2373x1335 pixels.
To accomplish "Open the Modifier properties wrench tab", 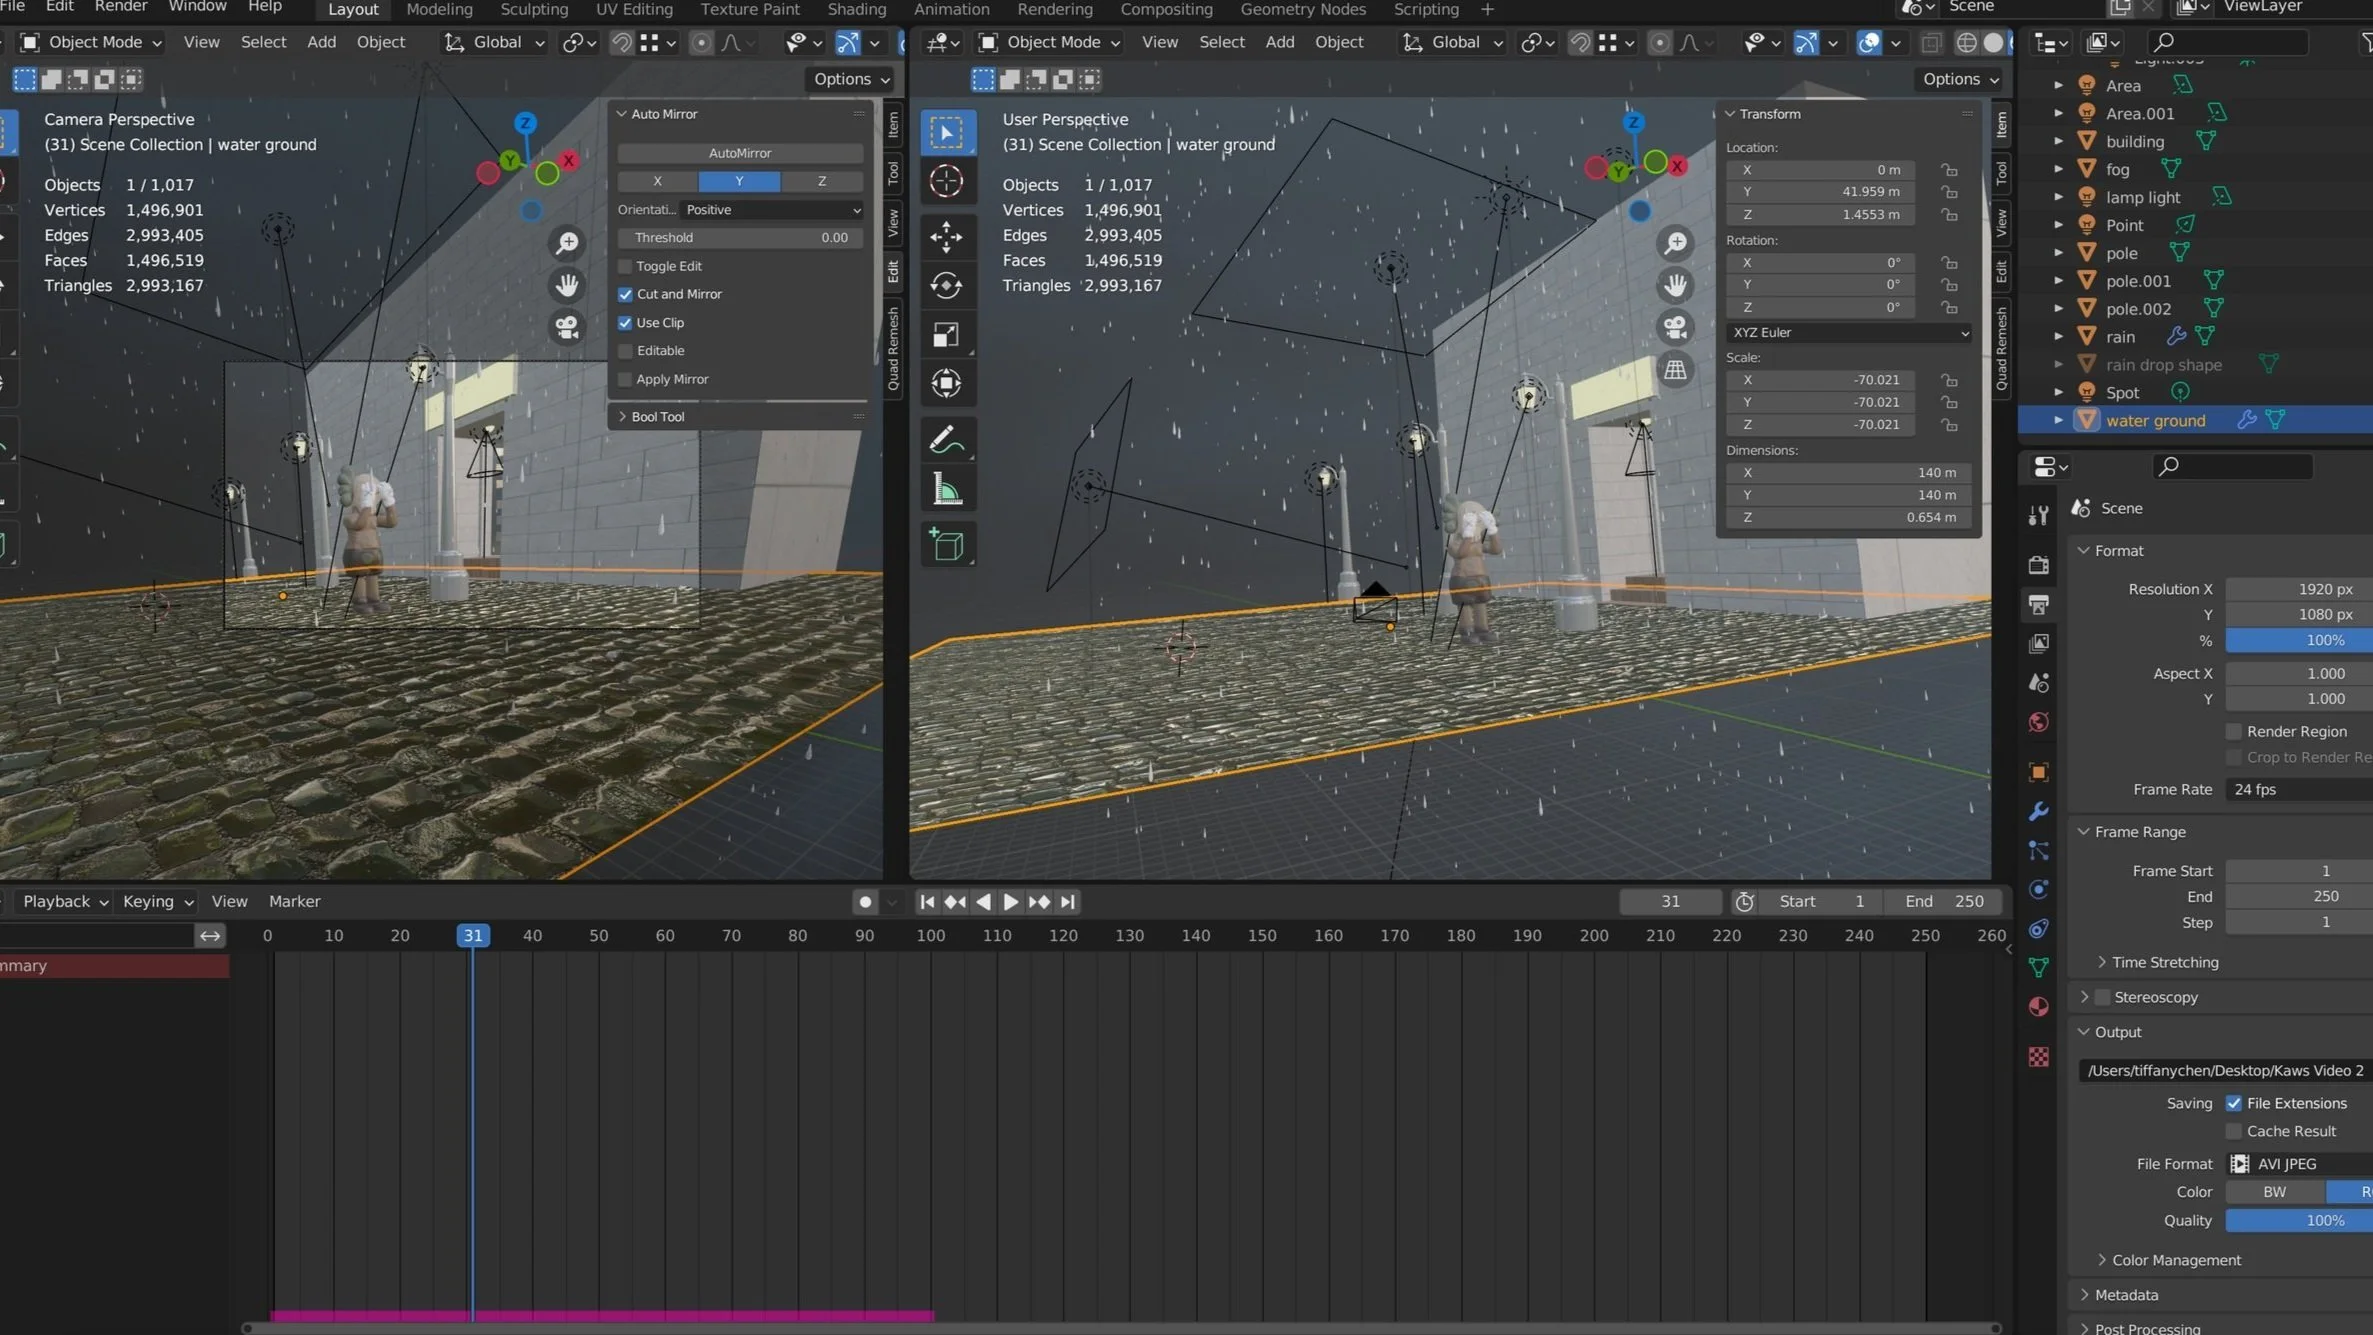I will coord(2038,811).
